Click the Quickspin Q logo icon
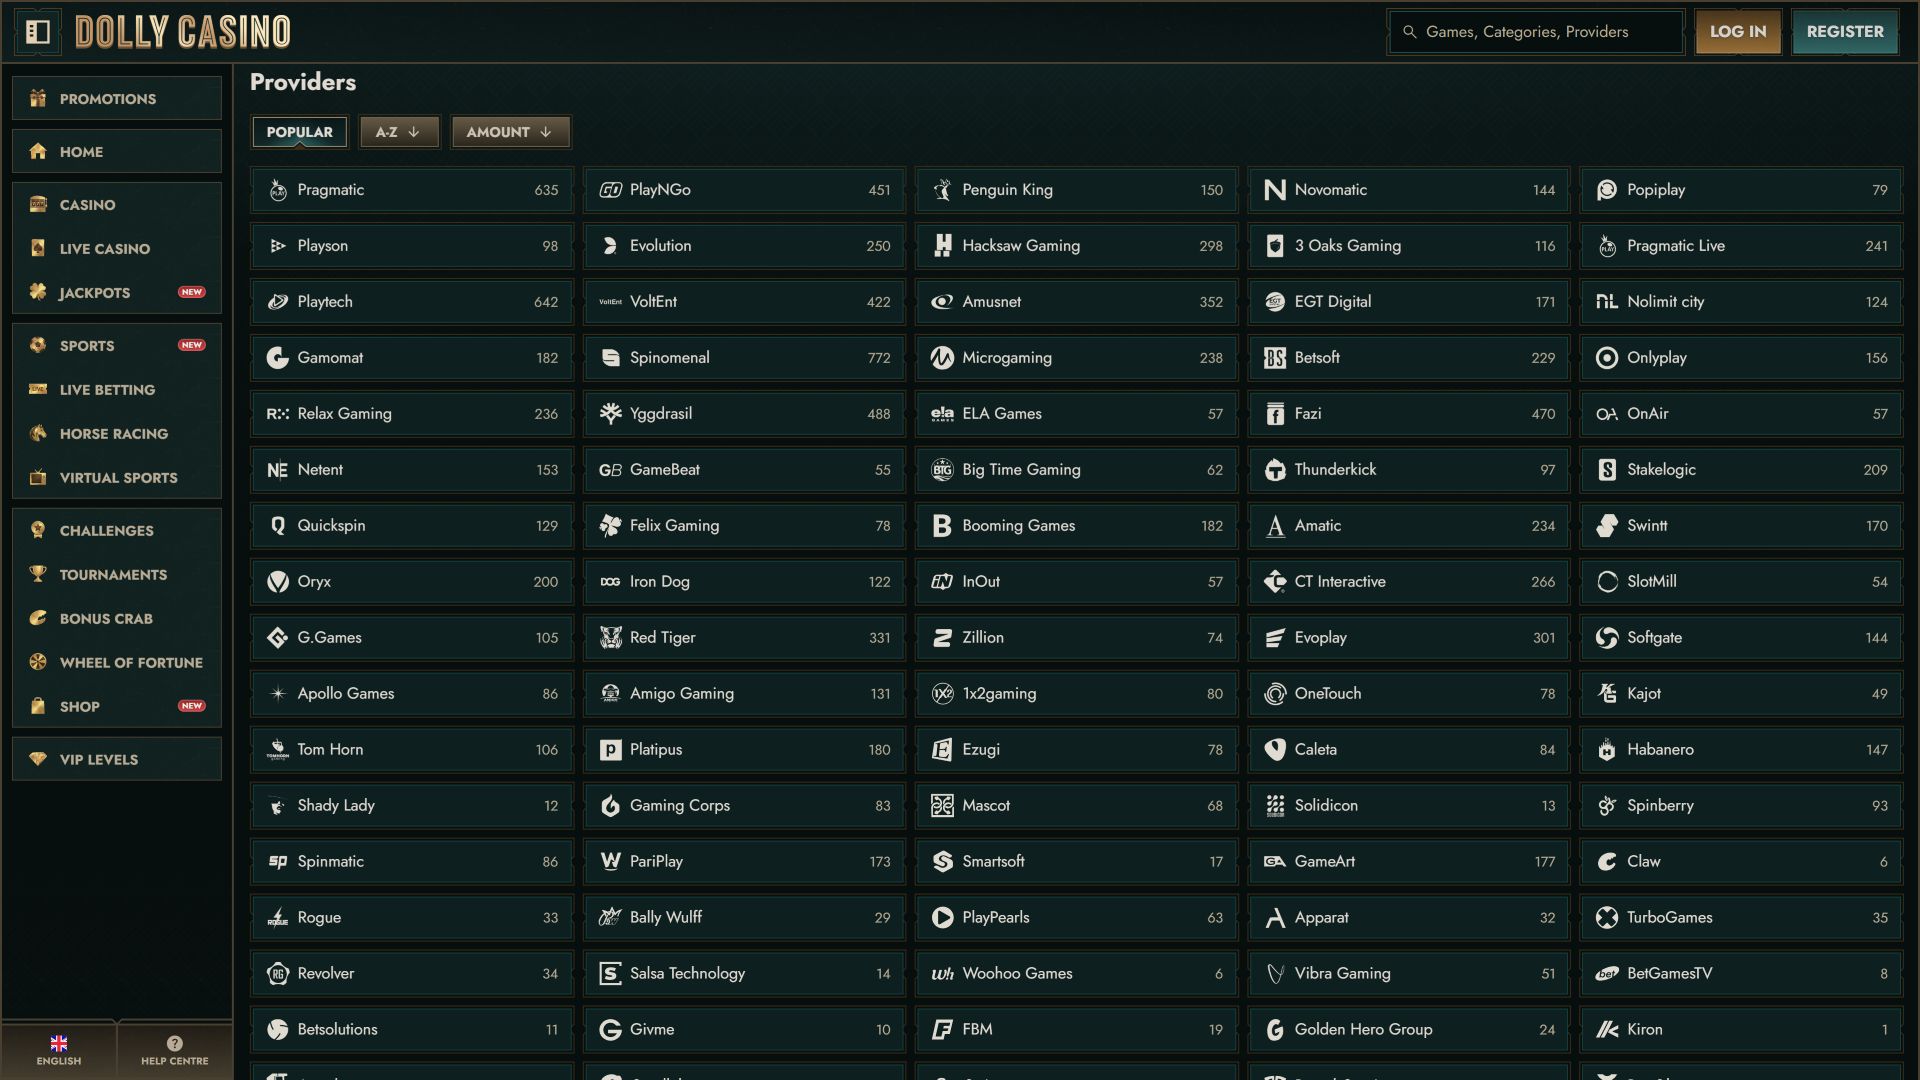The width and height of the screenshot is (1920, 1080). coord(278,526)
